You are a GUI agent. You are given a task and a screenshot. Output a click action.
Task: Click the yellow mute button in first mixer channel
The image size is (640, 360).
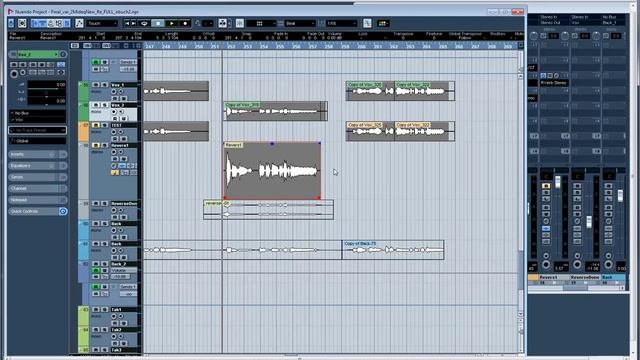(546, 186)
